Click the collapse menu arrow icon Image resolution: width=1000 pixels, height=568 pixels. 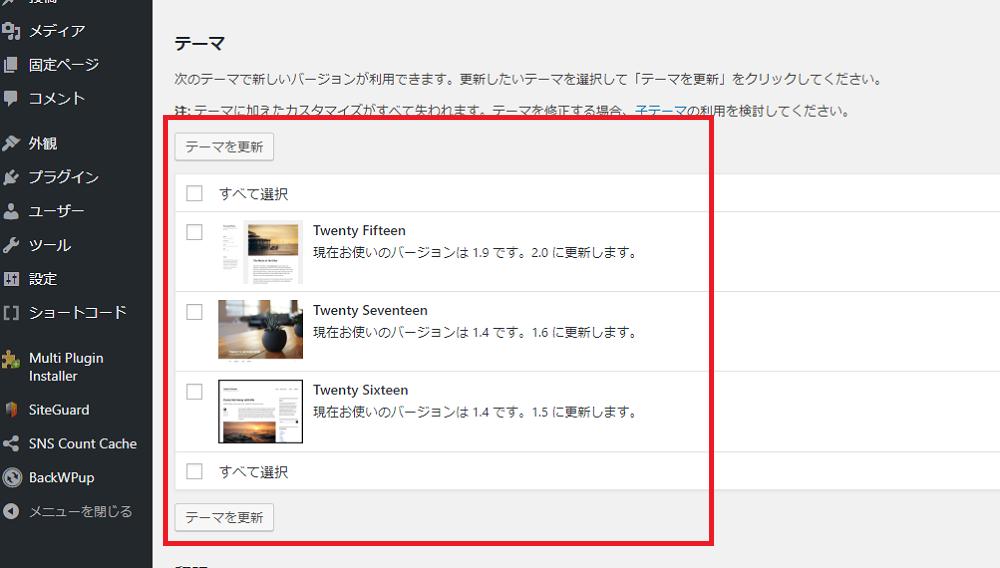pyautogui.click(x=11, y=511)
